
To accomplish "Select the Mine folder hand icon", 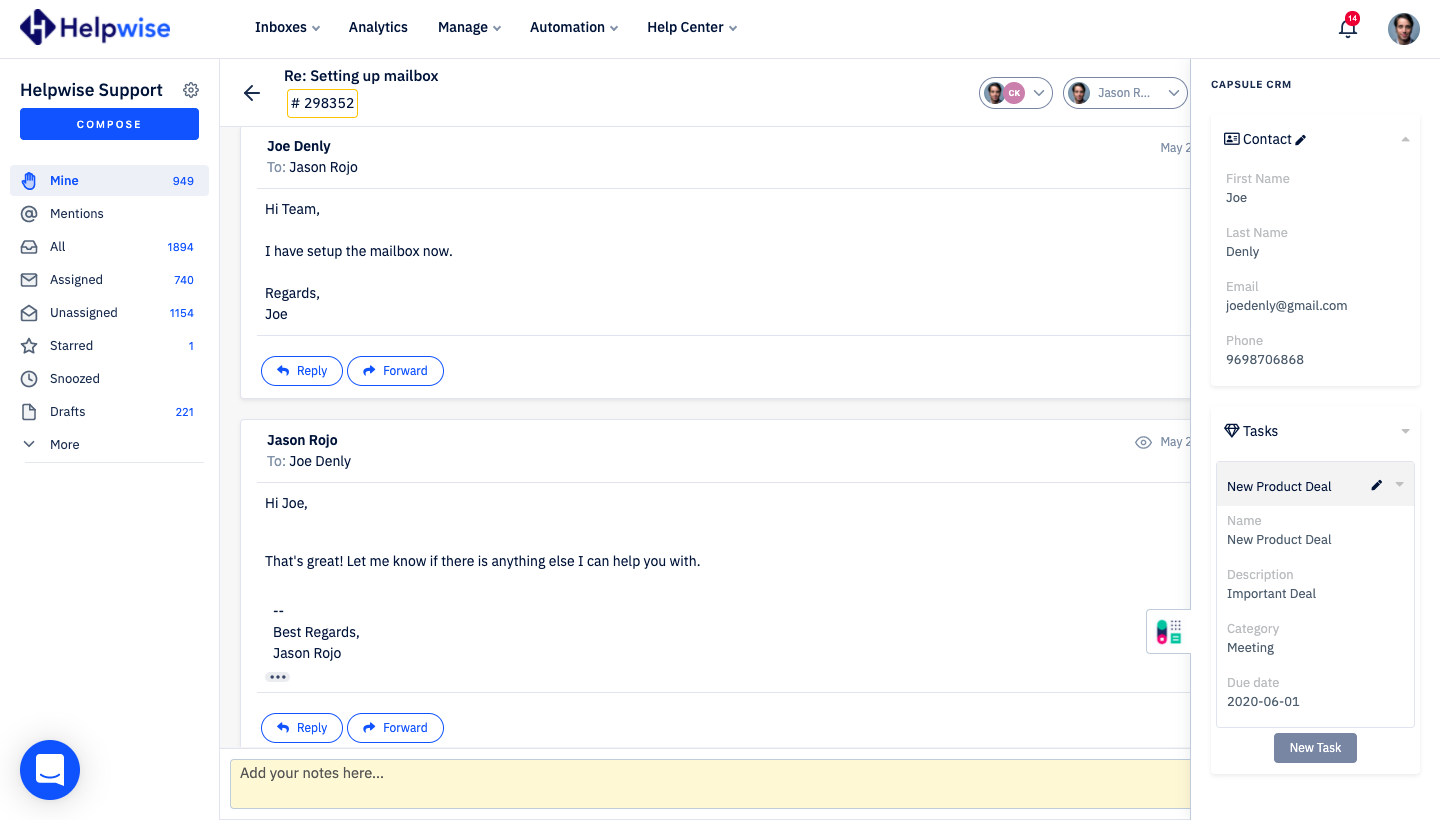I will coord(30,180).
